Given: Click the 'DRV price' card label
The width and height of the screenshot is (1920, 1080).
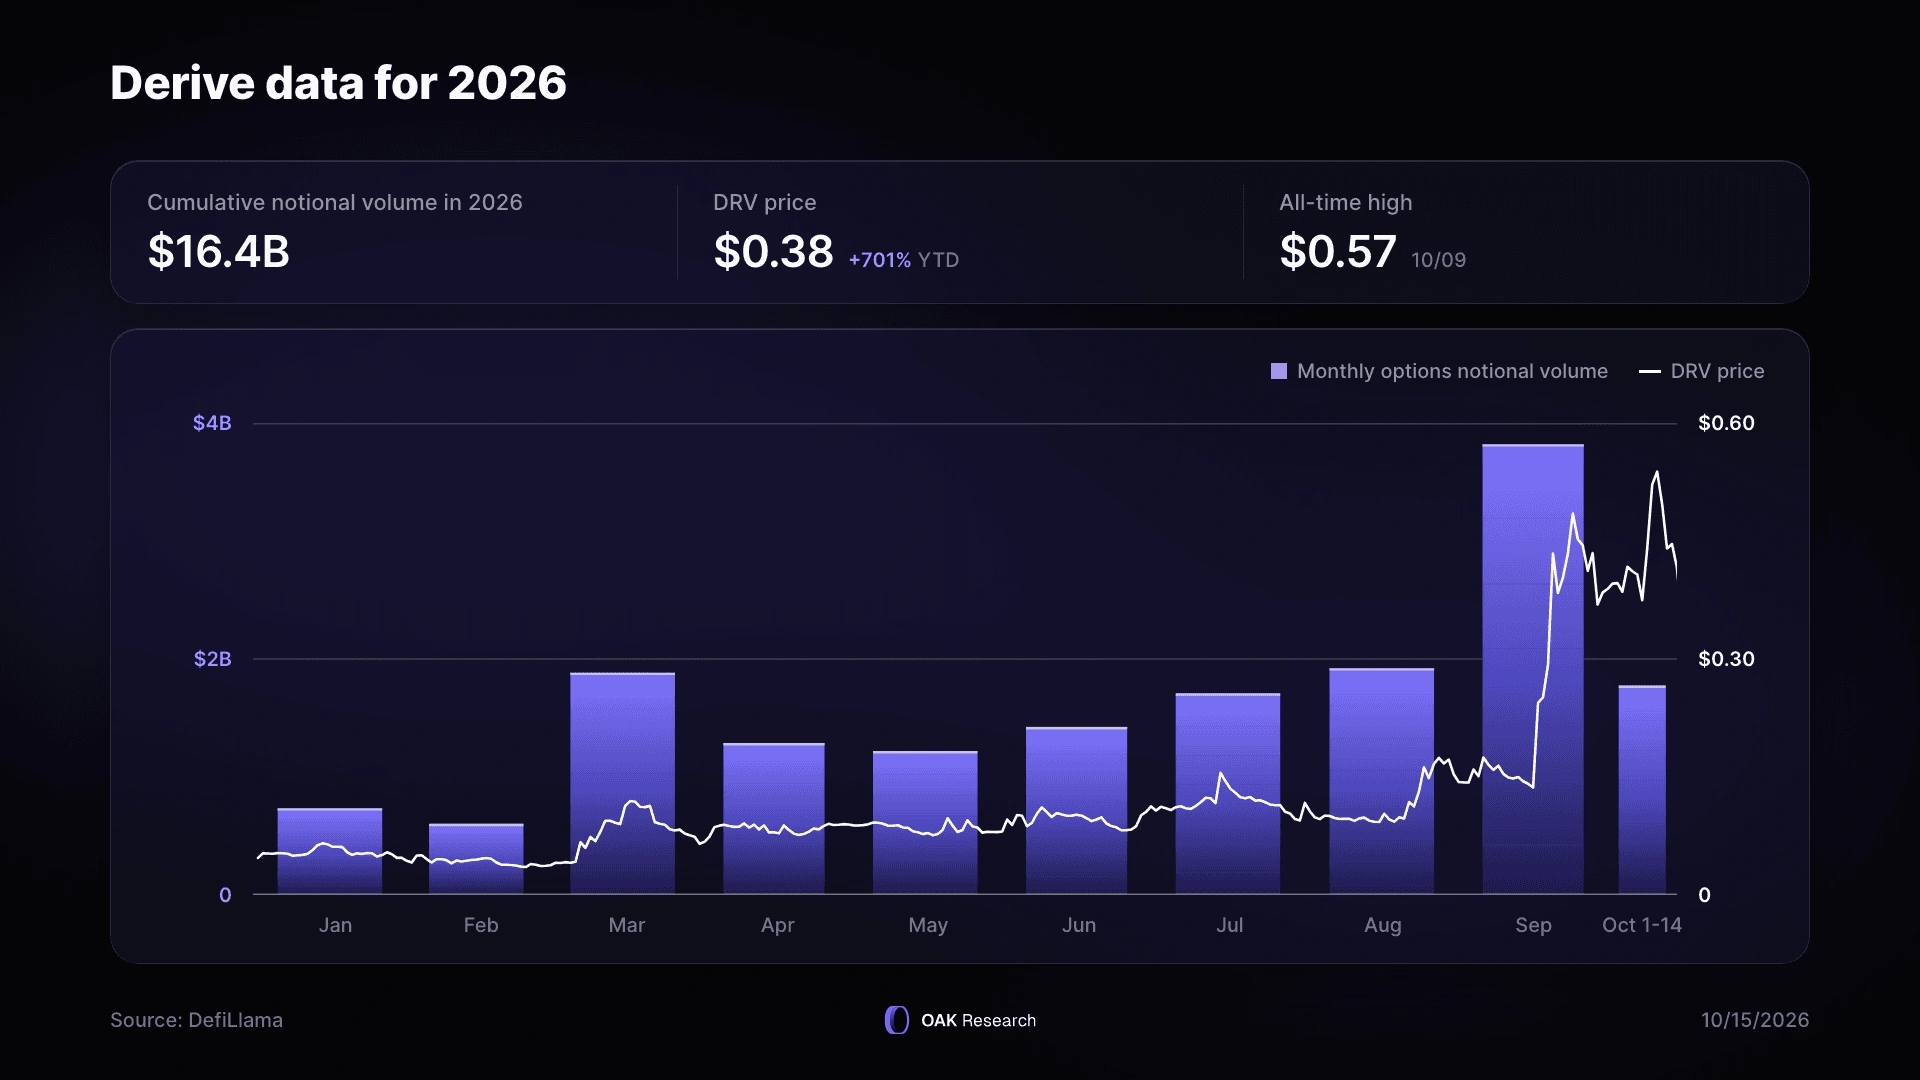Looking at the screenshot, I should click(765, 202).
